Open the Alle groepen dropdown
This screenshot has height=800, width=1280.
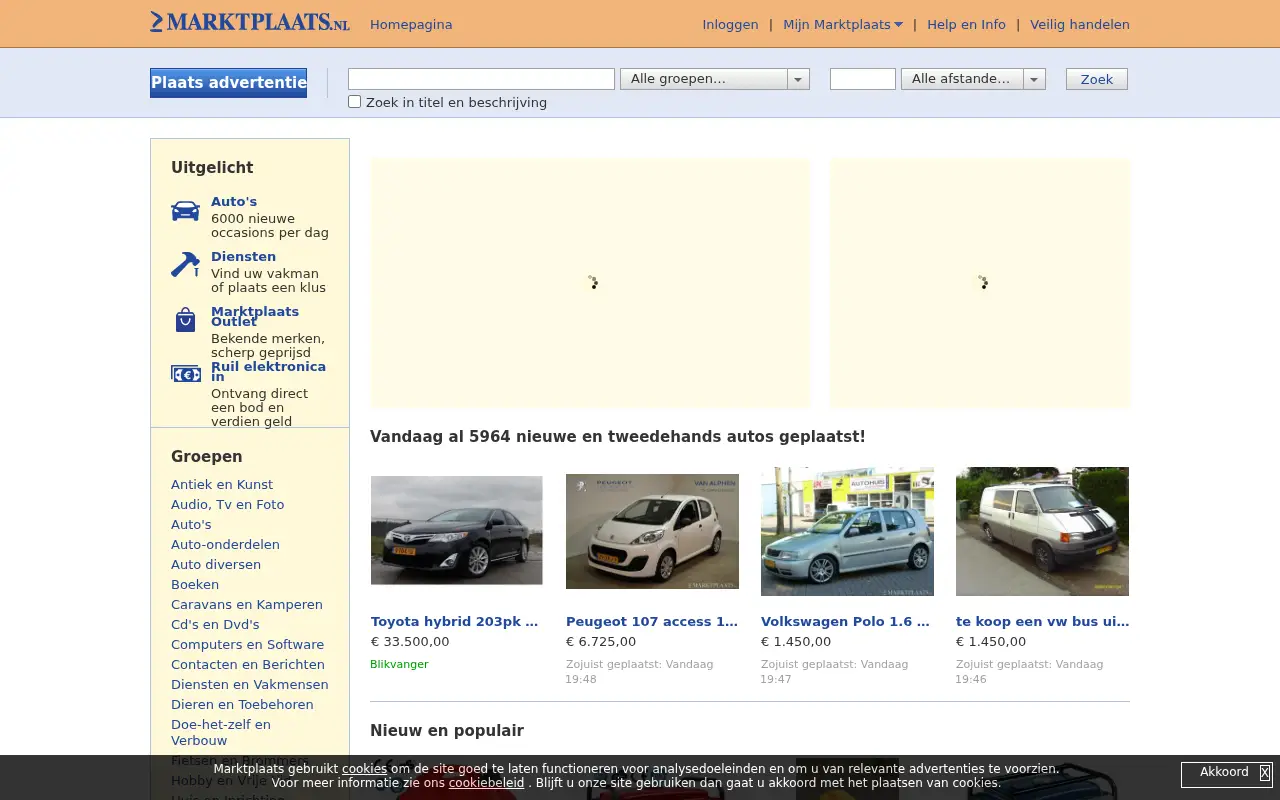coord(714,79)
